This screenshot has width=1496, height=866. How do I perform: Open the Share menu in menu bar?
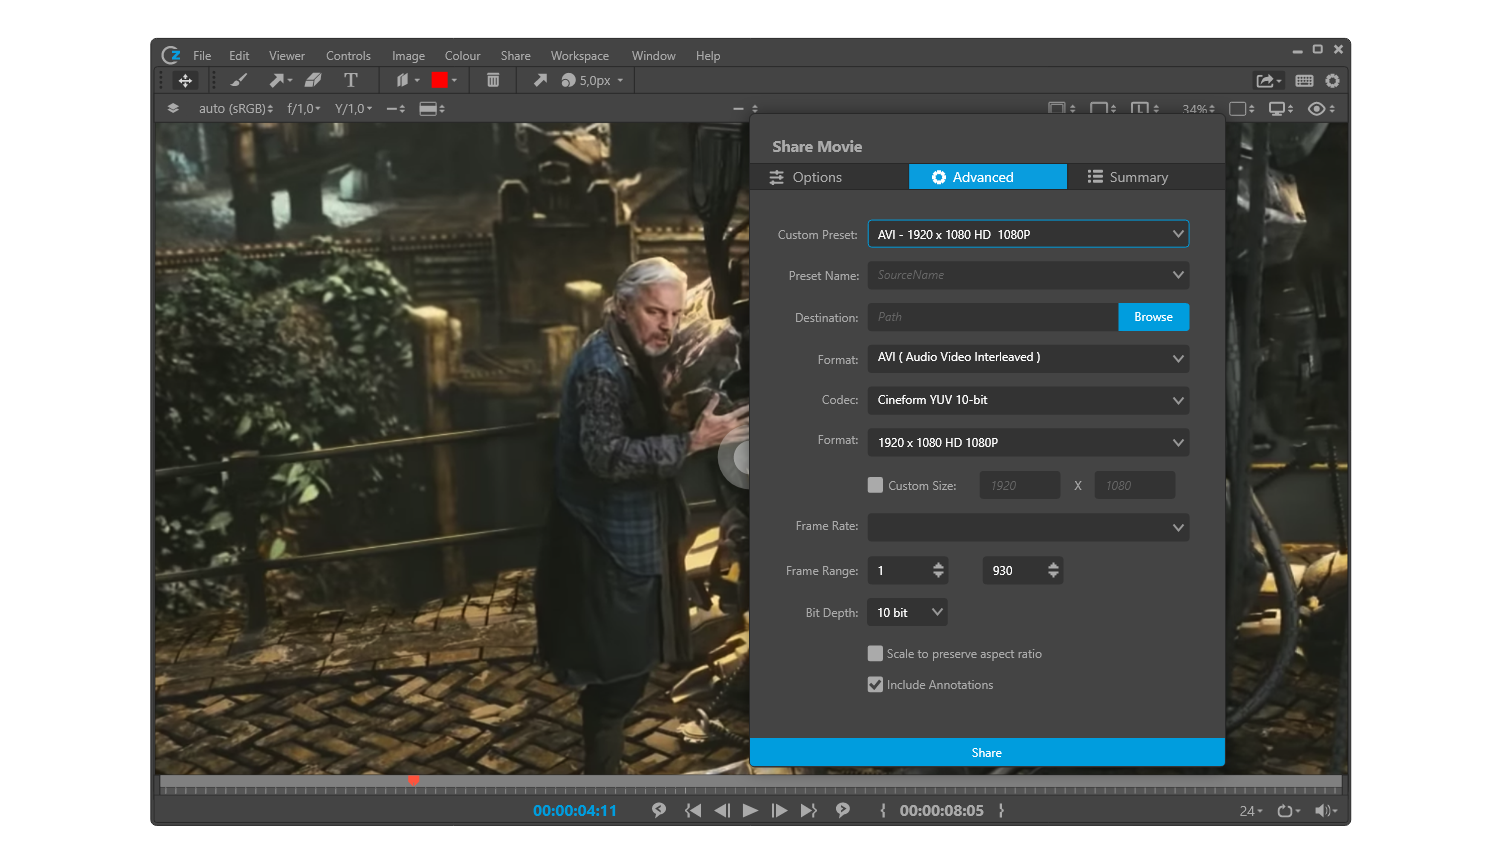pos(516,56)
